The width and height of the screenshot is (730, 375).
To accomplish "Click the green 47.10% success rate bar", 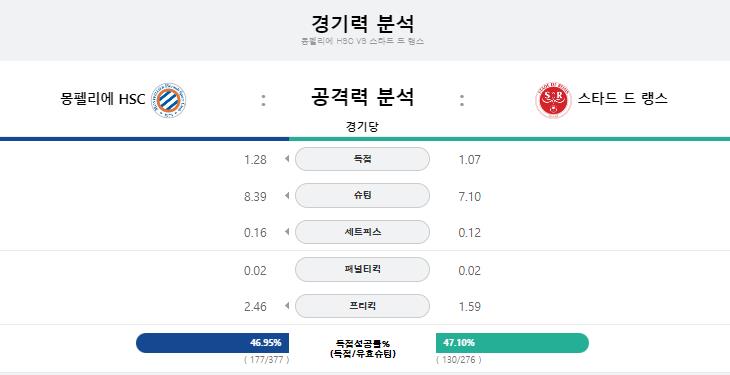I will coord(512,343).
